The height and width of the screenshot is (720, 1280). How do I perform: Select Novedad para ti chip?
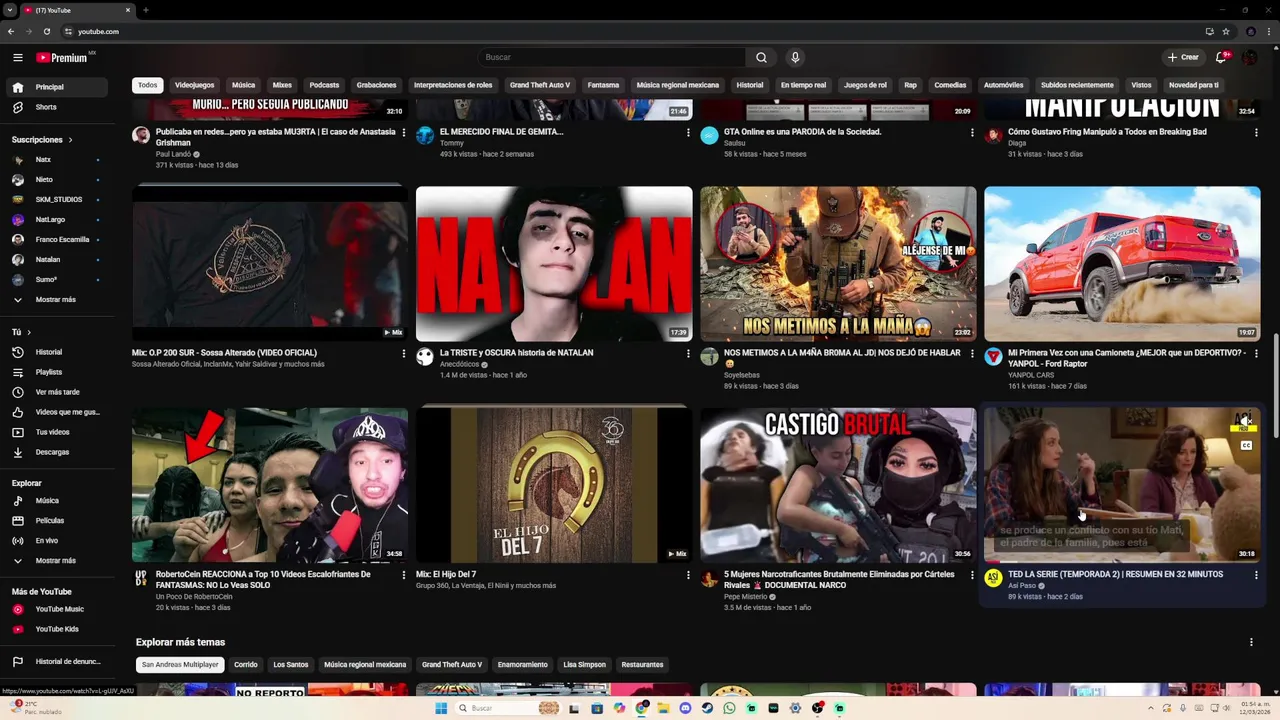(1194, 85)
